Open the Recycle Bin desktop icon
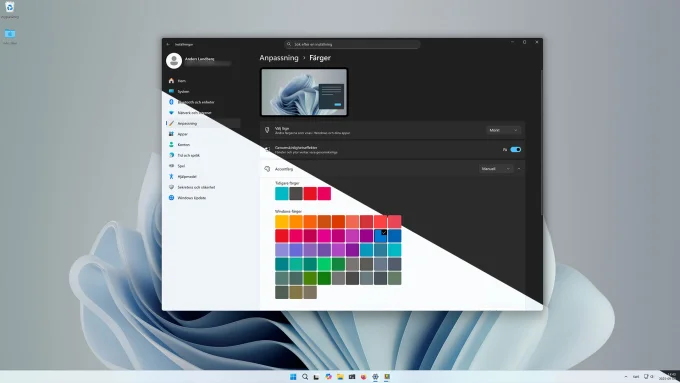Screen dimensions: 680x383 point(10,10)
